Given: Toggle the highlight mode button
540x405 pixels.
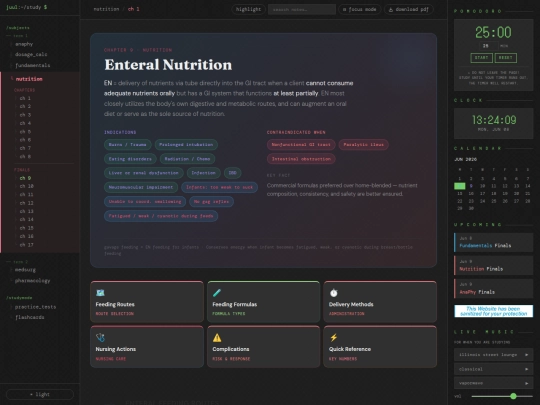Looking at the screenshot, I should [x=248, y=9].
